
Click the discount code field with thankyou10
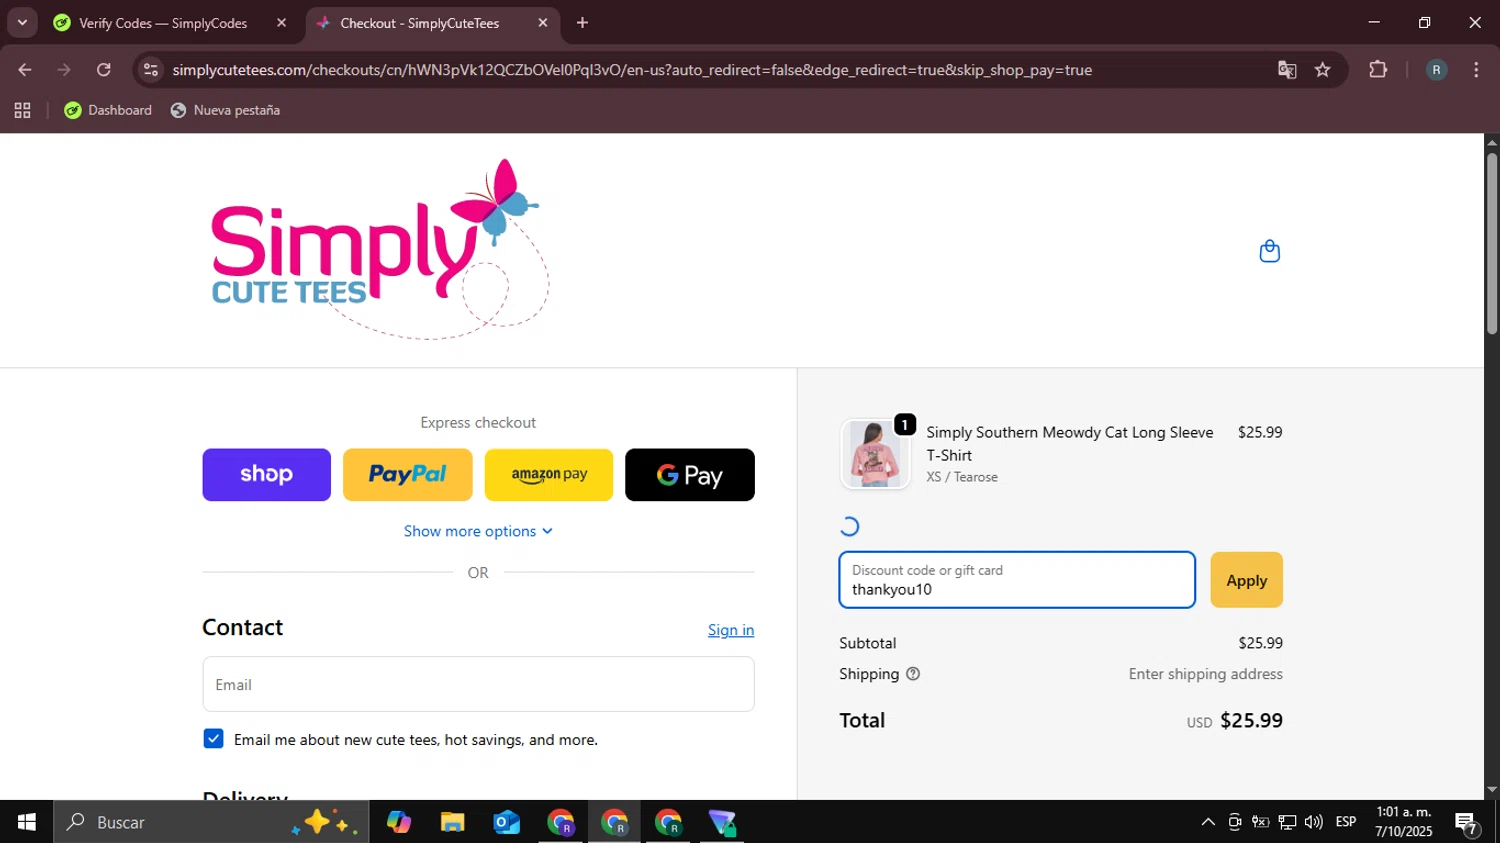1017,580
